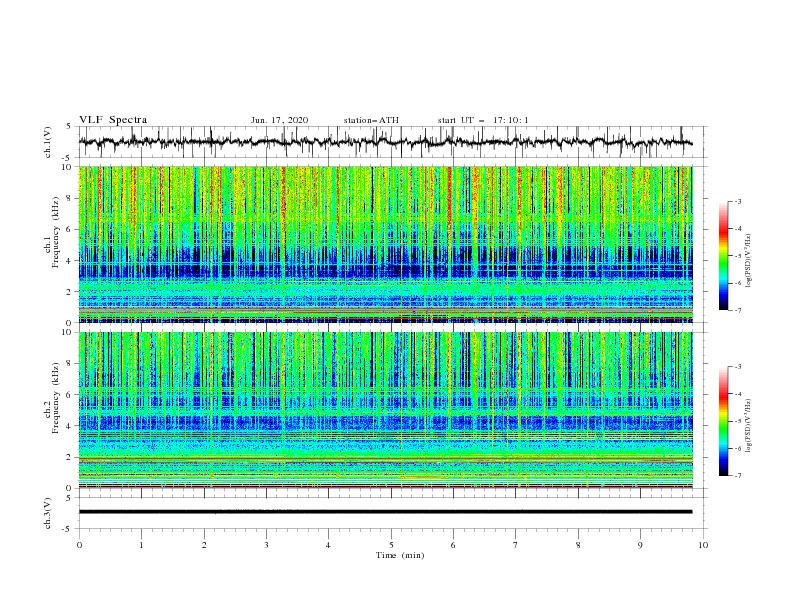The height and width of the screenshot is (612, 792).
Task: Click the time axis tick label "6"
Action: (x=453, y=545)
